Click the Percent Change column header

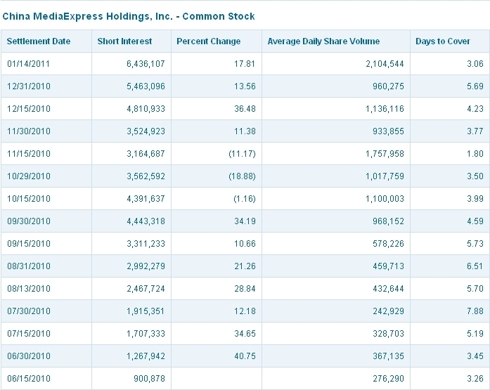208,41
